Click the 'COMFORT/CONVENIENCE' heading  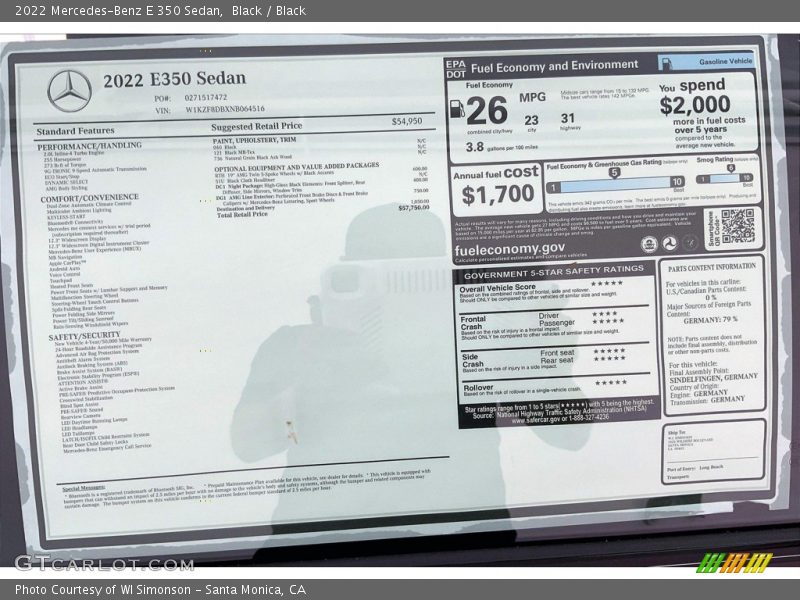89,198
